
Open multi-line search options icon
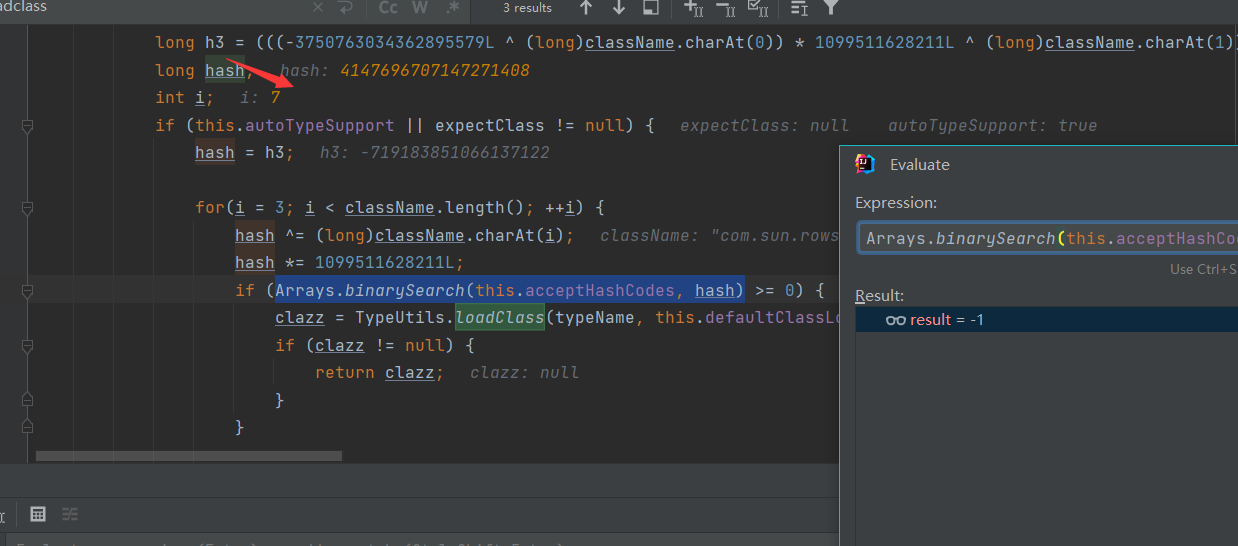point(799,8)
